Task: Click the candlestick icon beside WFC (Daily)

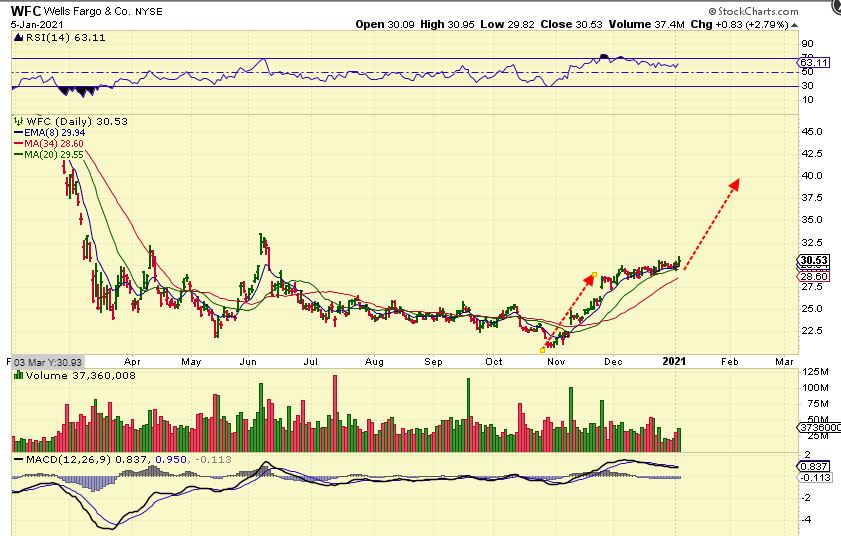Action: coord(19,121)
